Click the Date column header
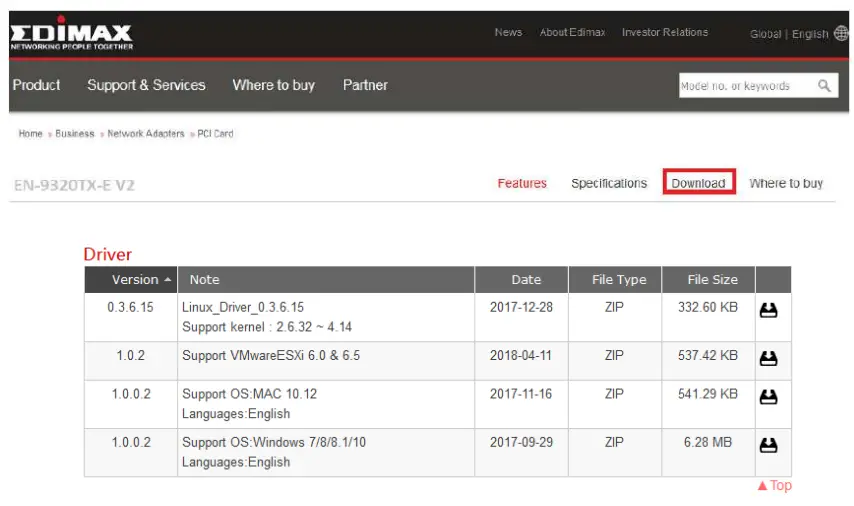 coord(521,279)
